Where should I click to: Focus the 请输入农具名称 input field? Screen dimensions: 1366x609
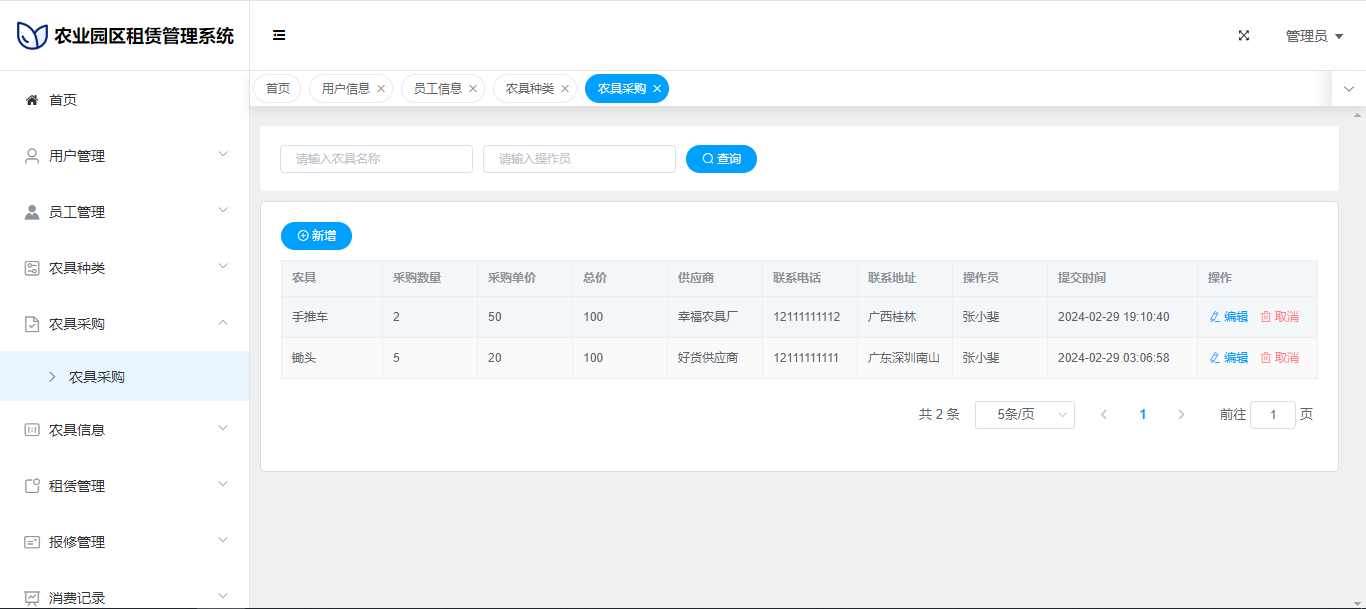click(x=376, y=159)
